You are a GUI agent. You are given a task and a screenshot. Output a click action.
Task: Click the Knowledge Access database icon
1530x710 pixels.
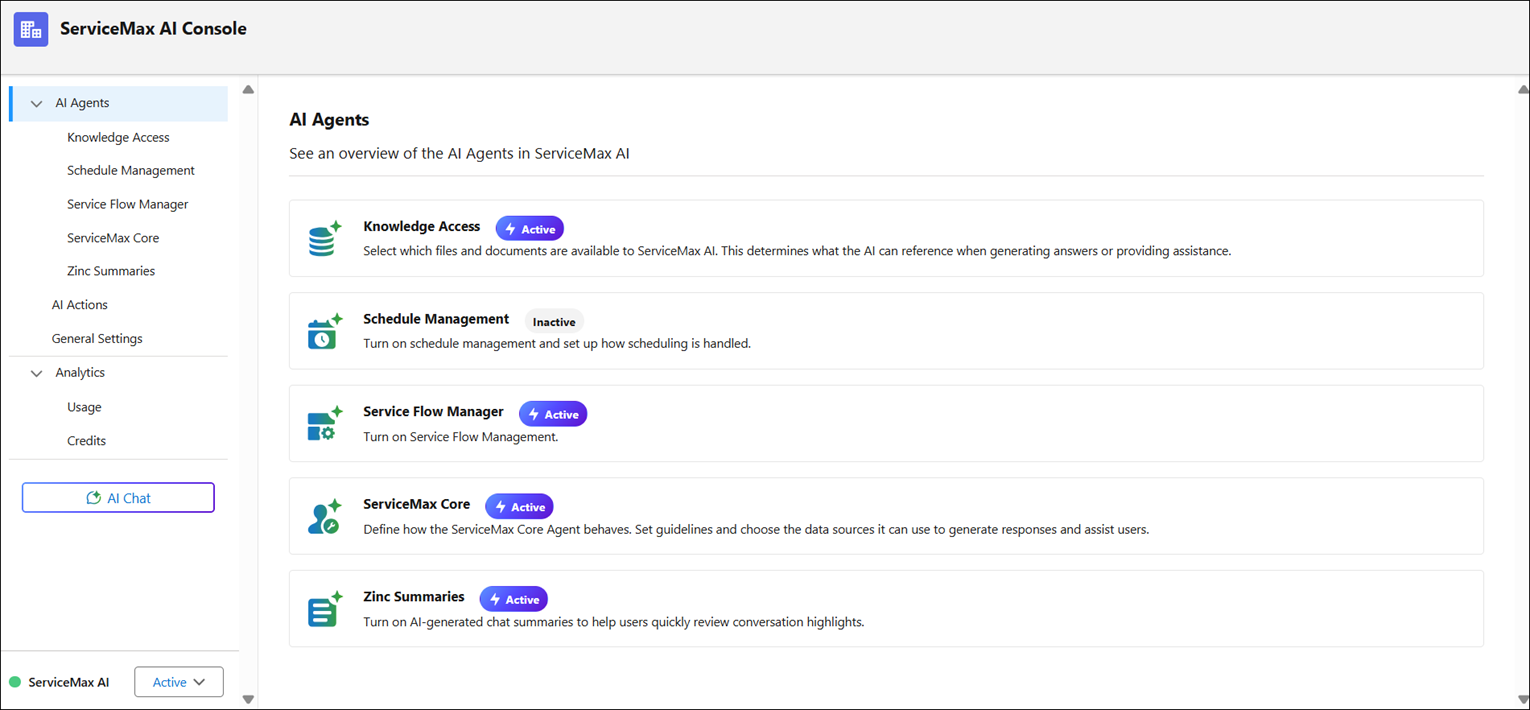[324, 239]
